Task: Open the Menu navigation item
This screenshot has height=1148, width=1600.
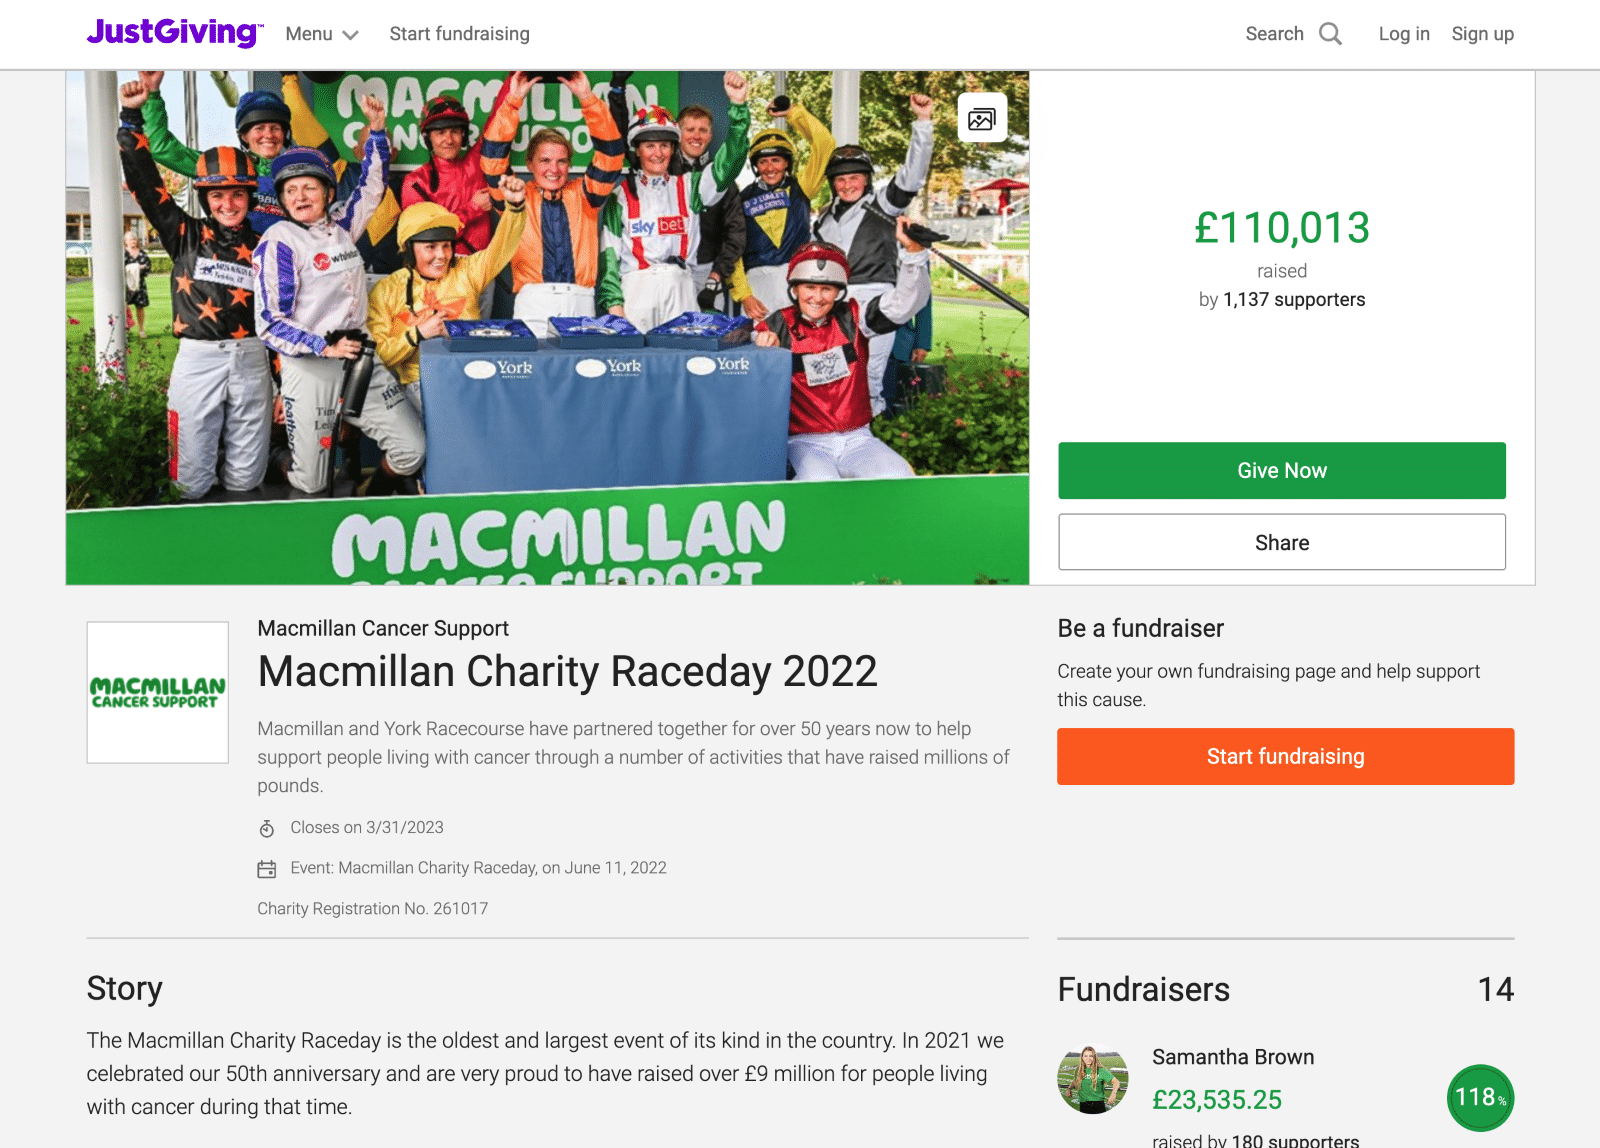Action: pos(322,34)
